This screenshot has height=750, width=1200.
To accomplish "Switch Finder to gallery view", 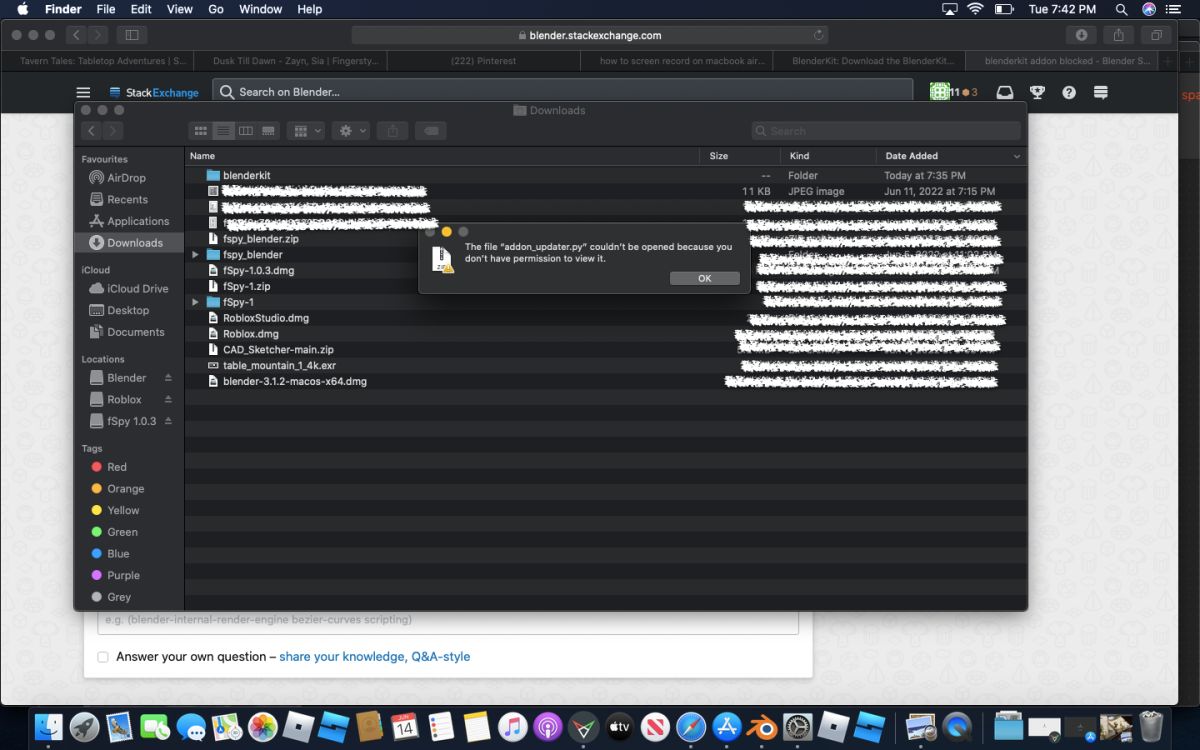I will click(268, 131).
